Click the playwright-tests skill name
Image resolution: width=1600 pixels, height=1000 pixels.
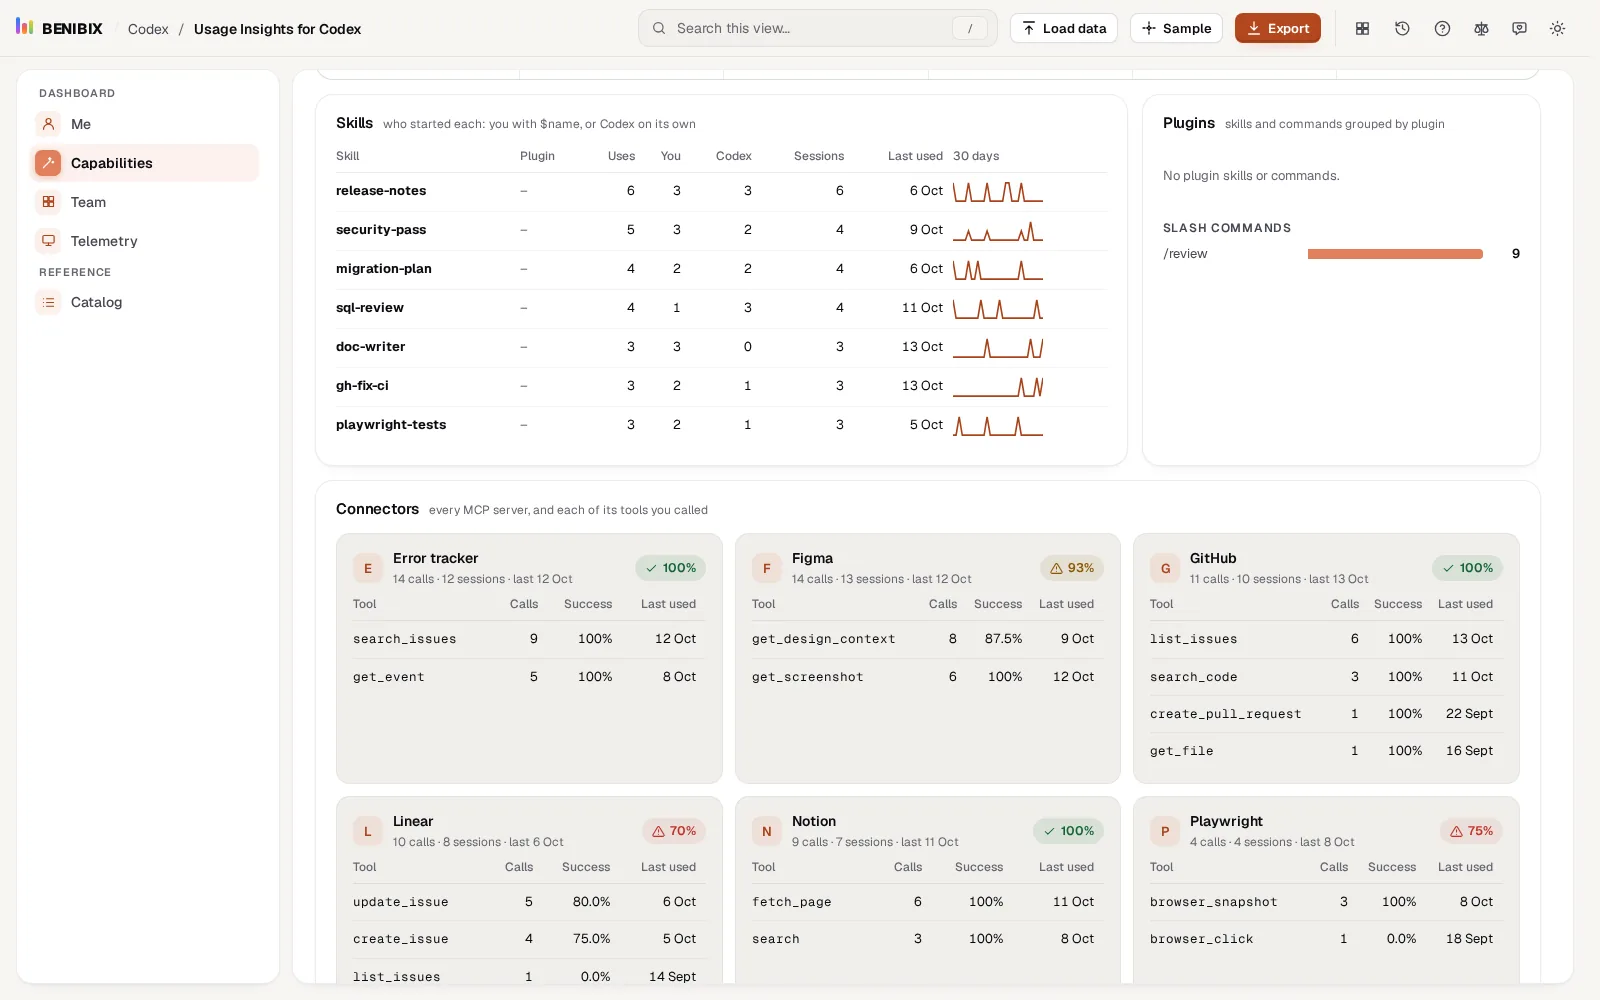click(x=391, y=425)
